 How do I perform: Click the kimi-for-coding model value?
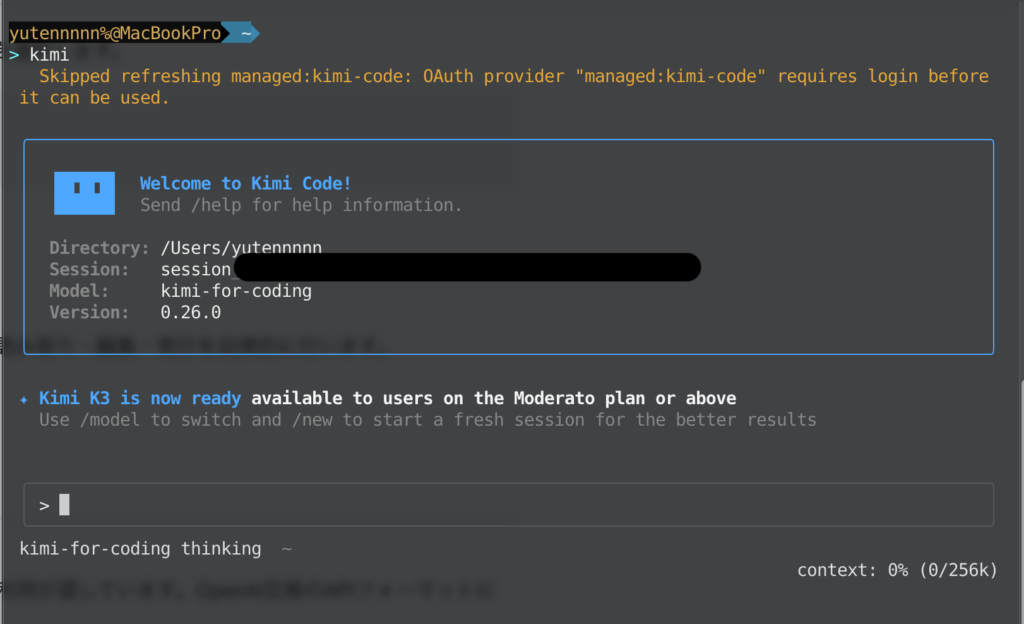(x=236, y=291)
